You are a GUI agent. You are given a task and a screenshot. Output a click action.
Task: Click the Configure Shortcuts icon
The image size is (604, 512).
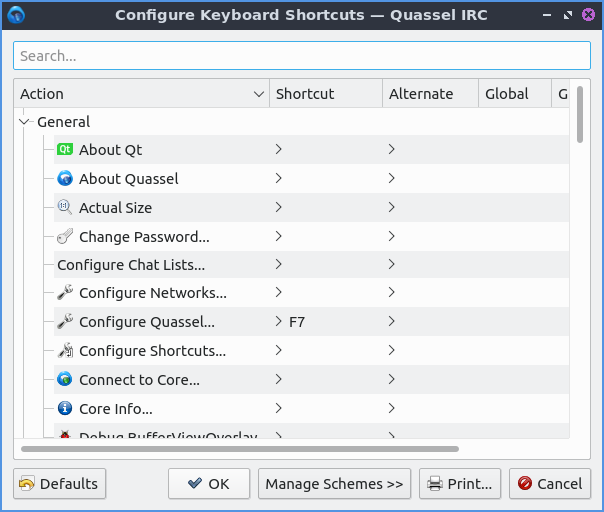(65, 351)
